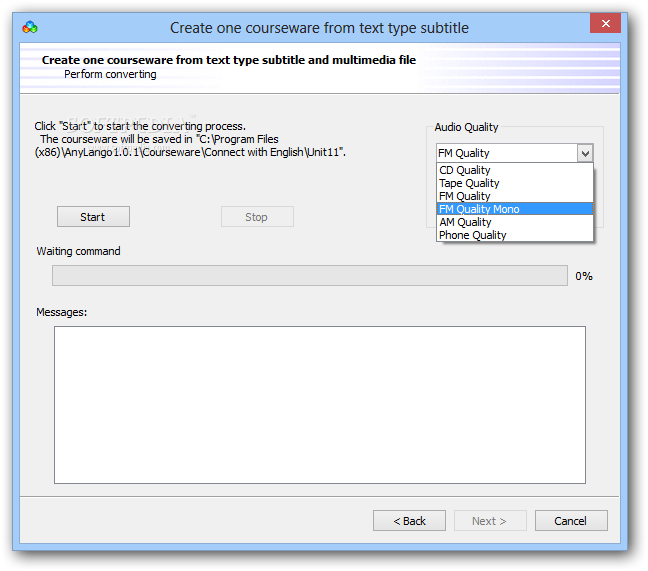Pick Phone Quality from the list

(x=515, y=235)
